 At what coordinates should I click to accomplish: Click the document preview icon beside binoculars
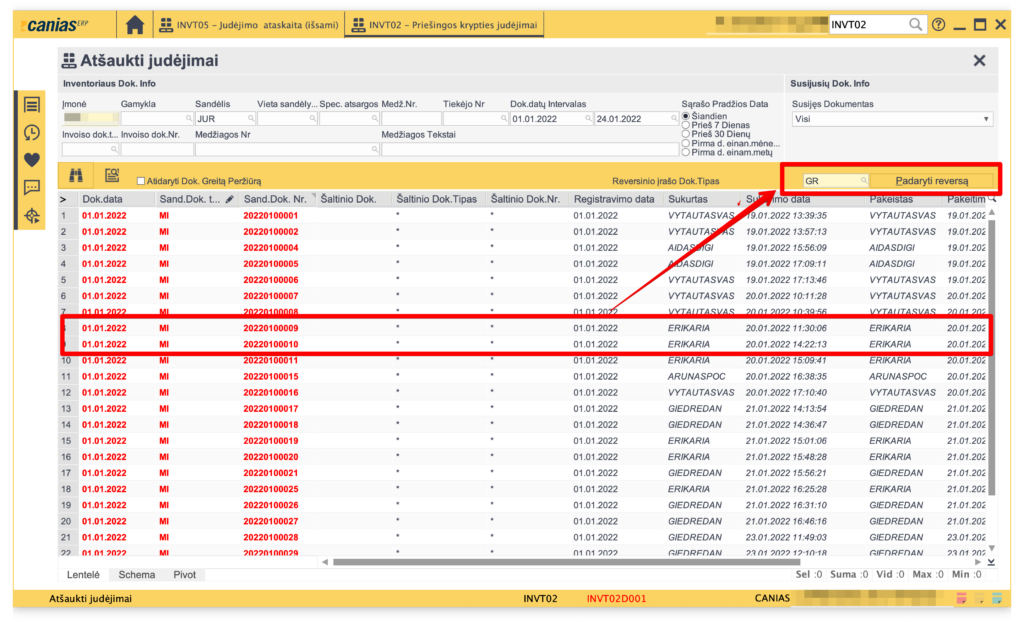pos(112,176)
